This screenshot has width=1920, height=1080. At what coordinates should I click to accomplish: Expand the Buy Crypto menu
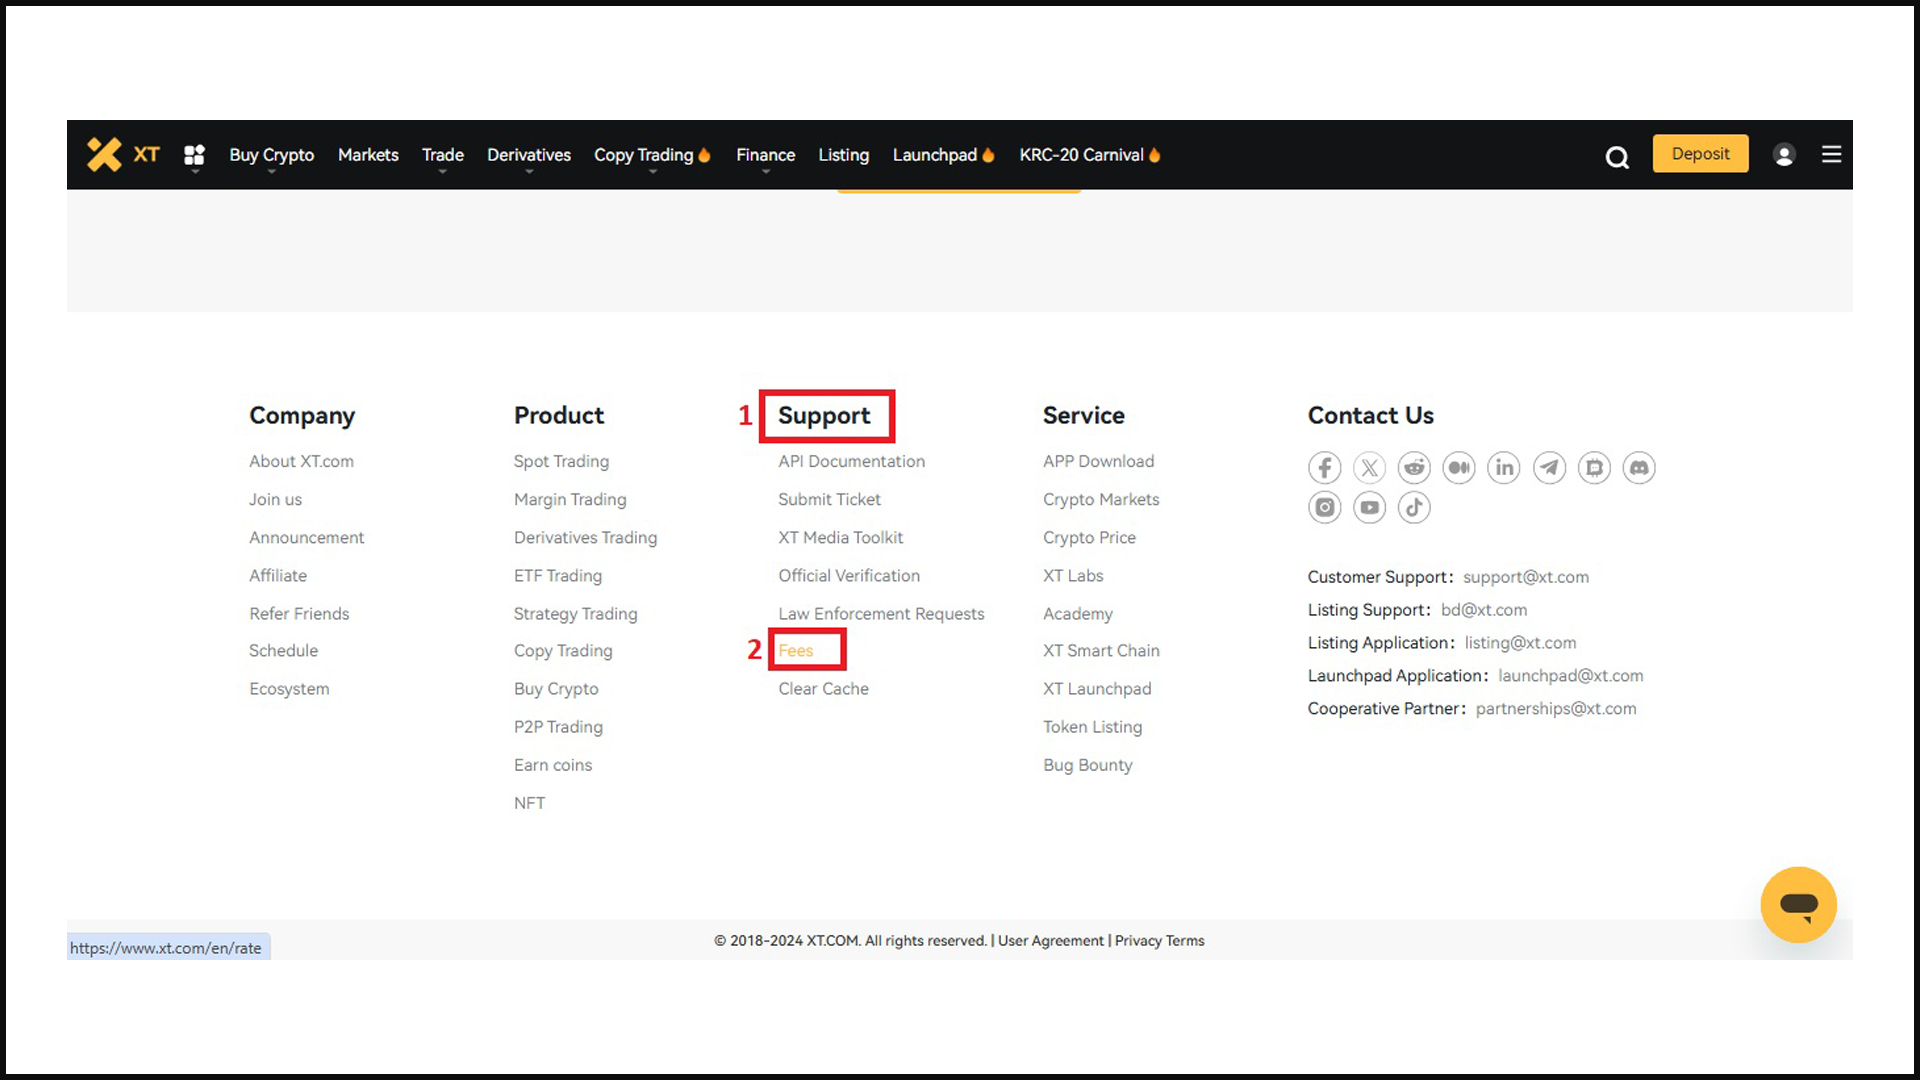pyautogui.click(x=271, y=155)
